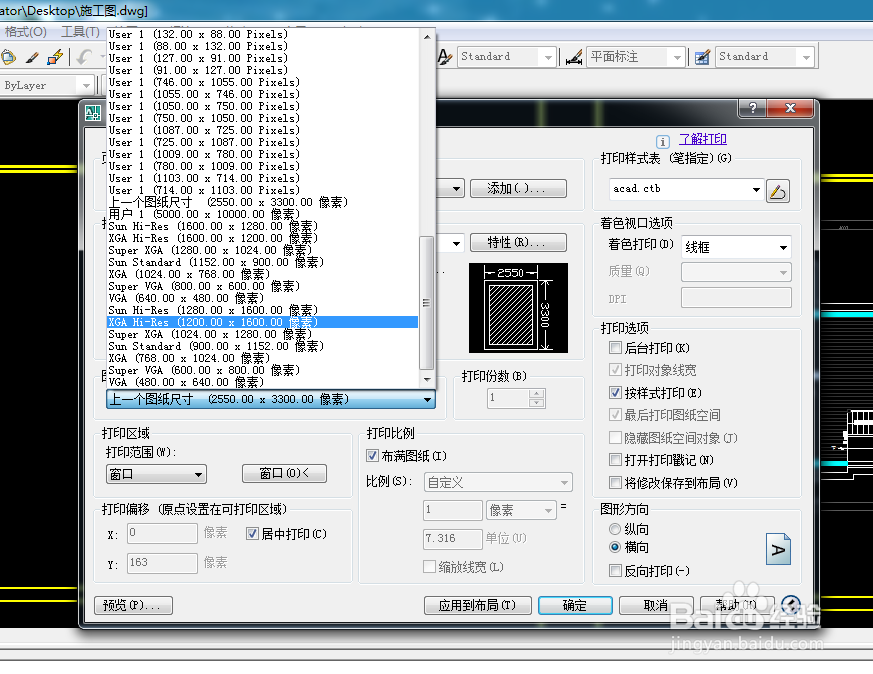
Task: Click the collapse dialog round arrow icon
Action: [x=791, y=604]
